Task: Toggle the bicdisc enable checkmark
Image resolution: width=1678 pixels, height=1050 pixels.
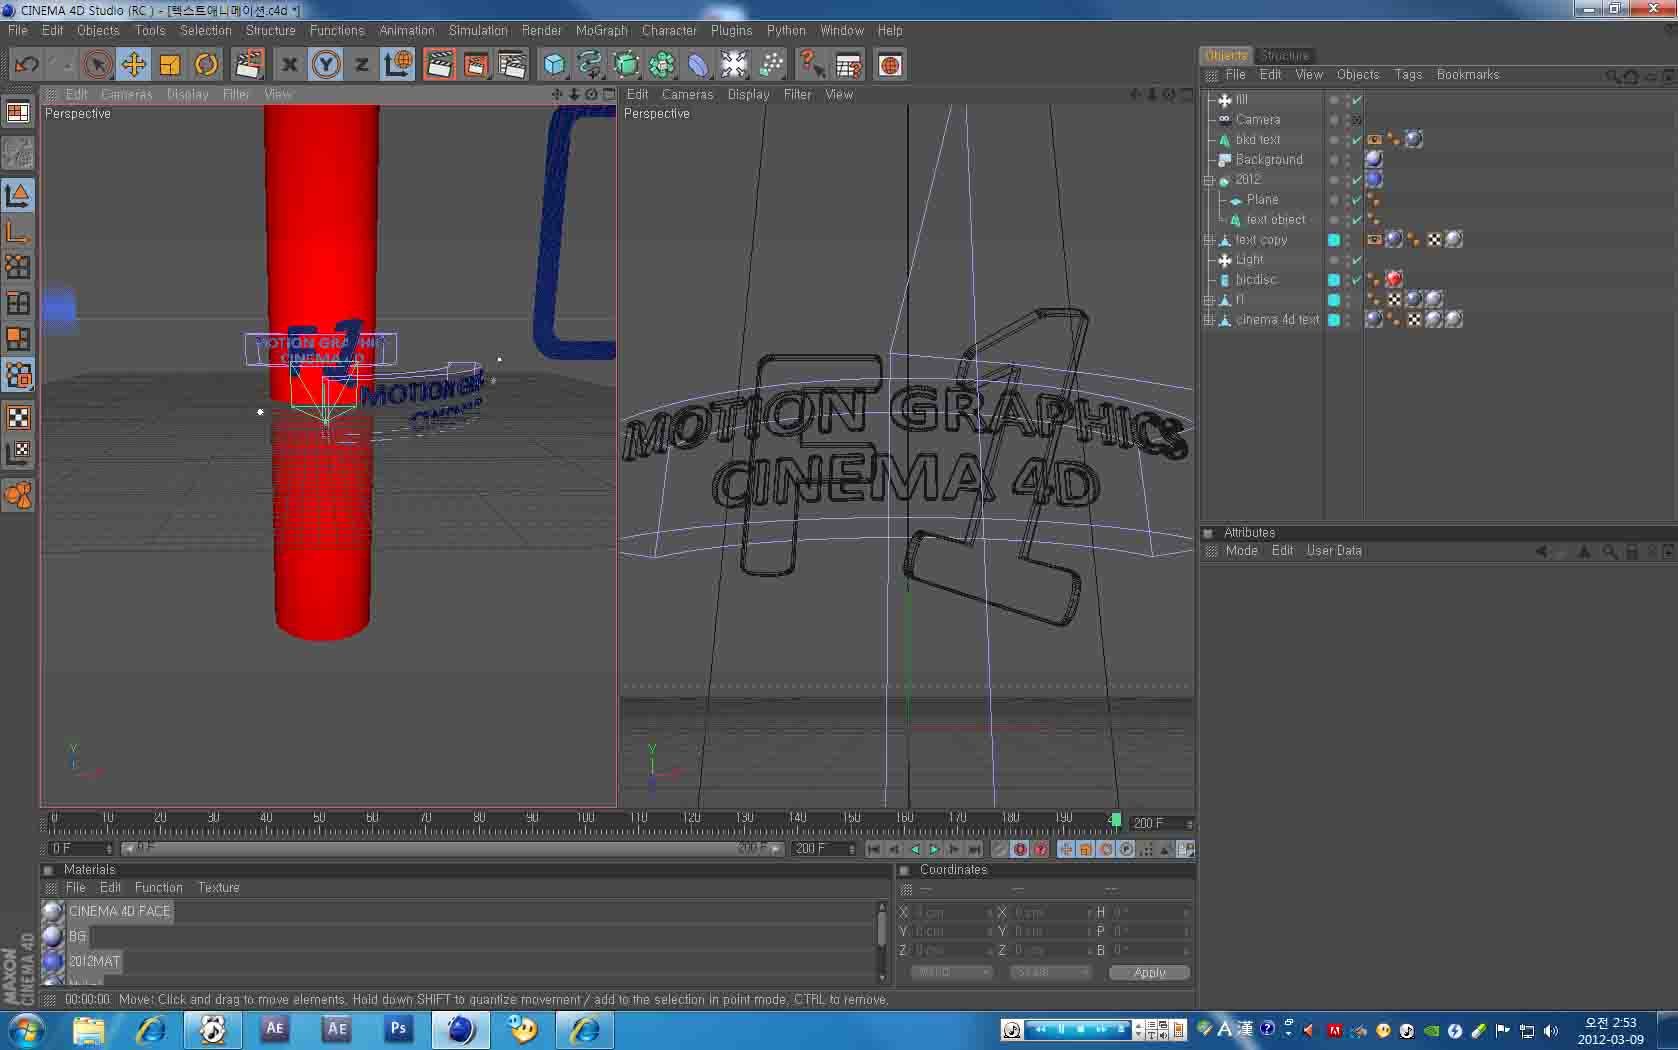Action: pyautogui.click(x=1357, y=280)
